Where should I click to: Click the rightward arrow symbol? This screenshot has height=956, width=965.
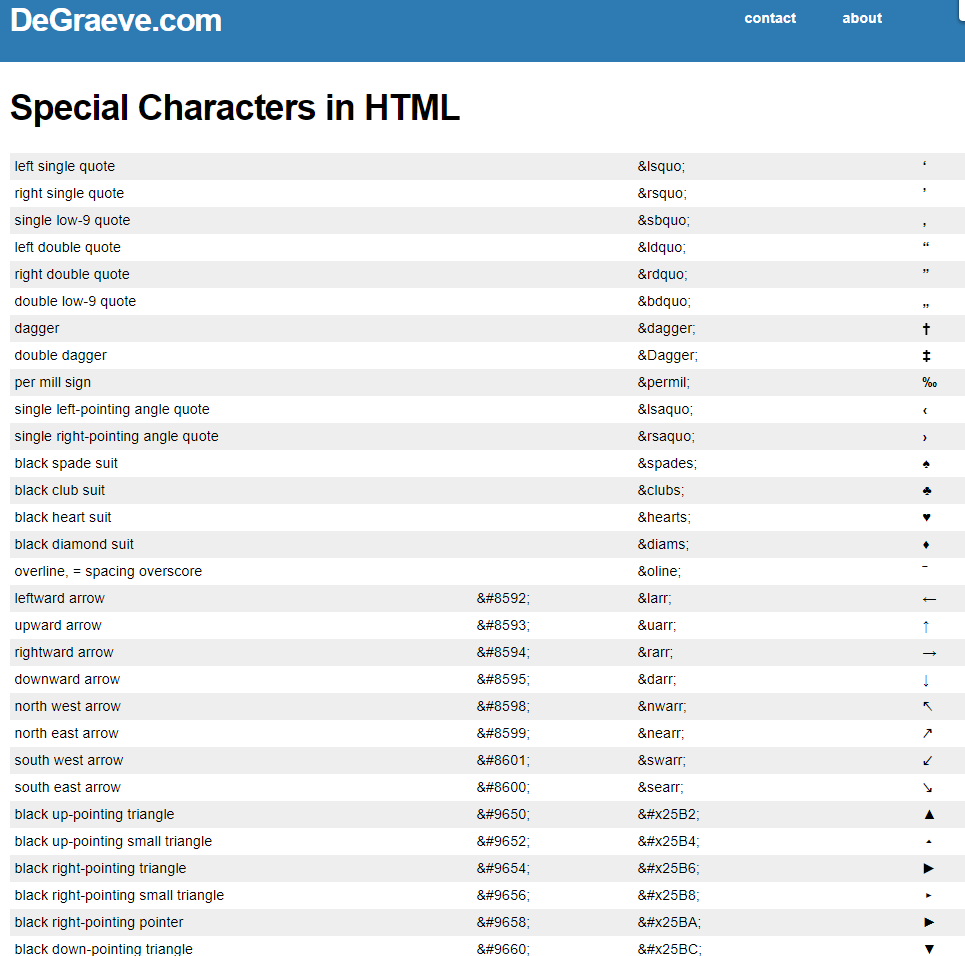[x=929, y=653]
